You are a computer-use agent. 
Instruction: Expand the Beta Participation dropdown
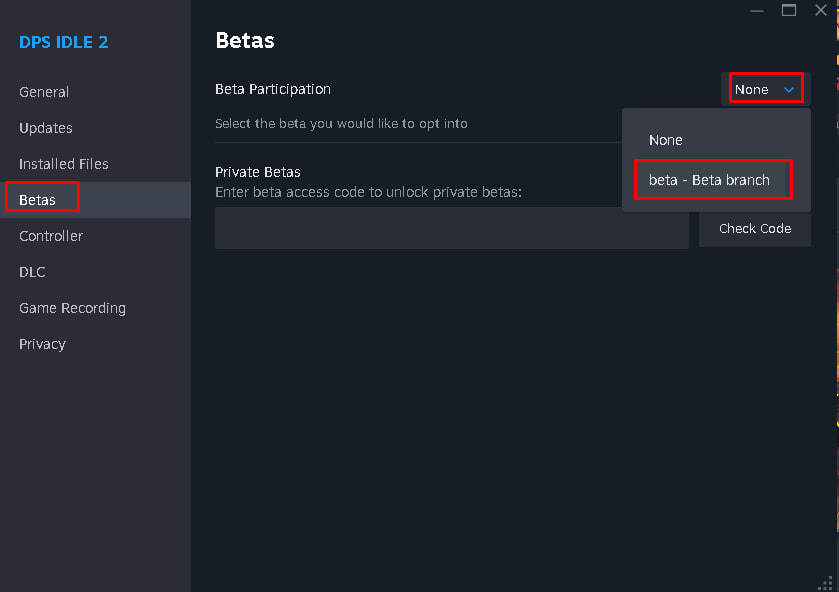pyautogui.click(x=766, y=89)
